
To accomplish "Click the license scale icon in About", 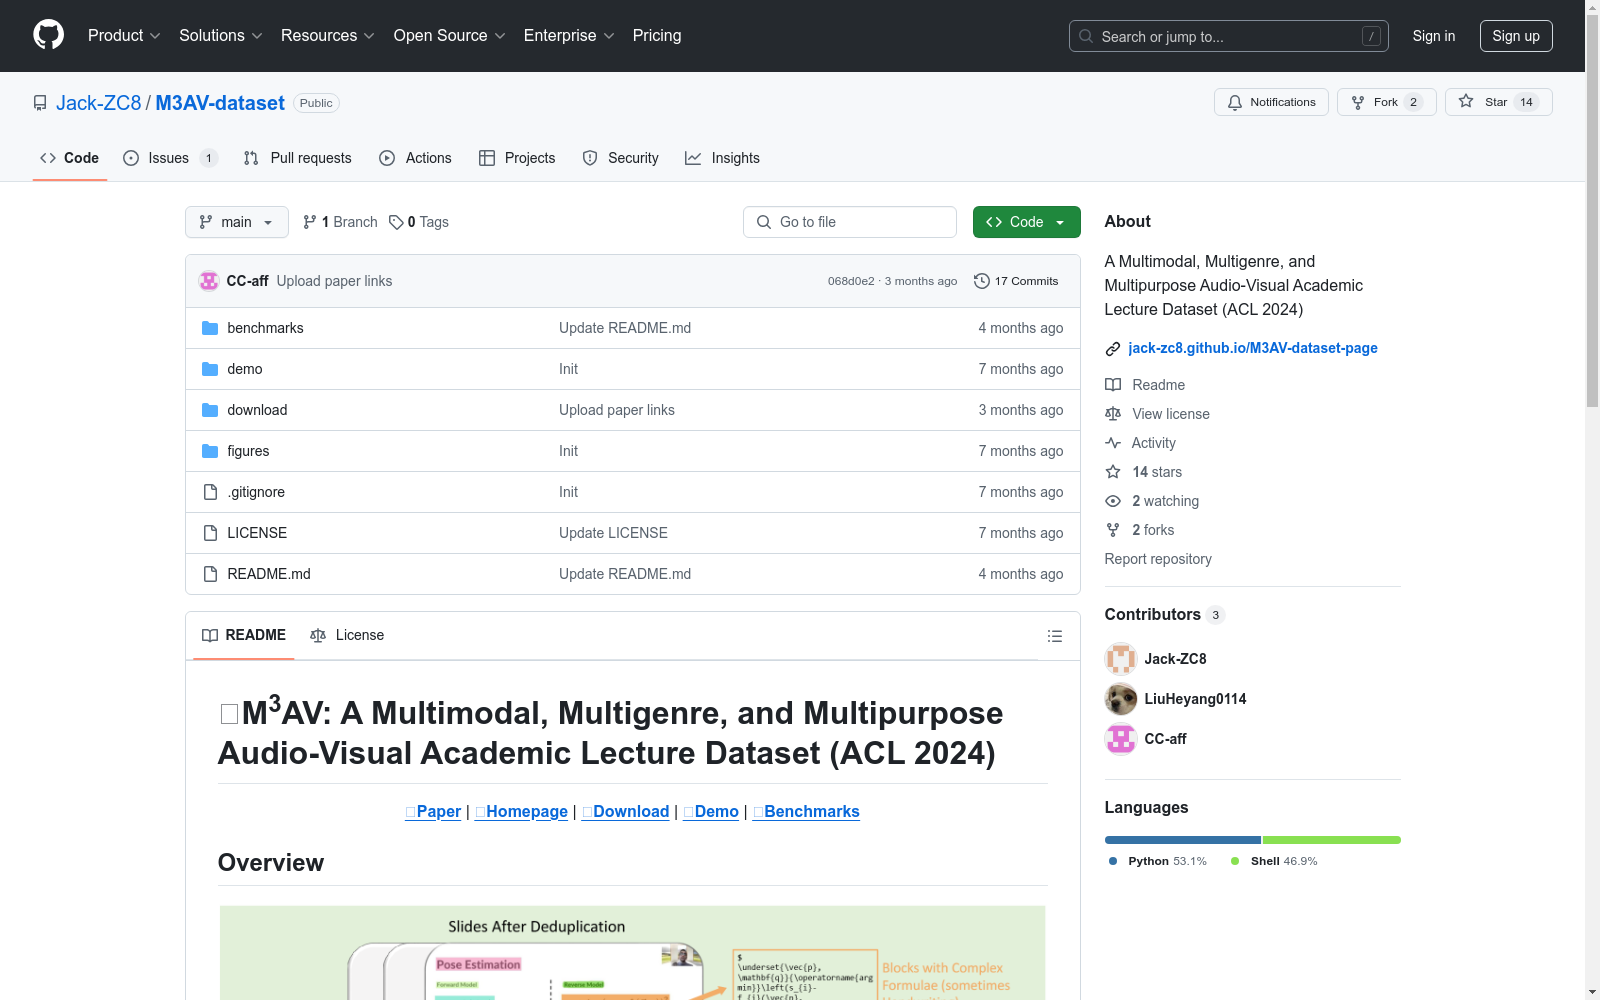I will point(1113,414).
